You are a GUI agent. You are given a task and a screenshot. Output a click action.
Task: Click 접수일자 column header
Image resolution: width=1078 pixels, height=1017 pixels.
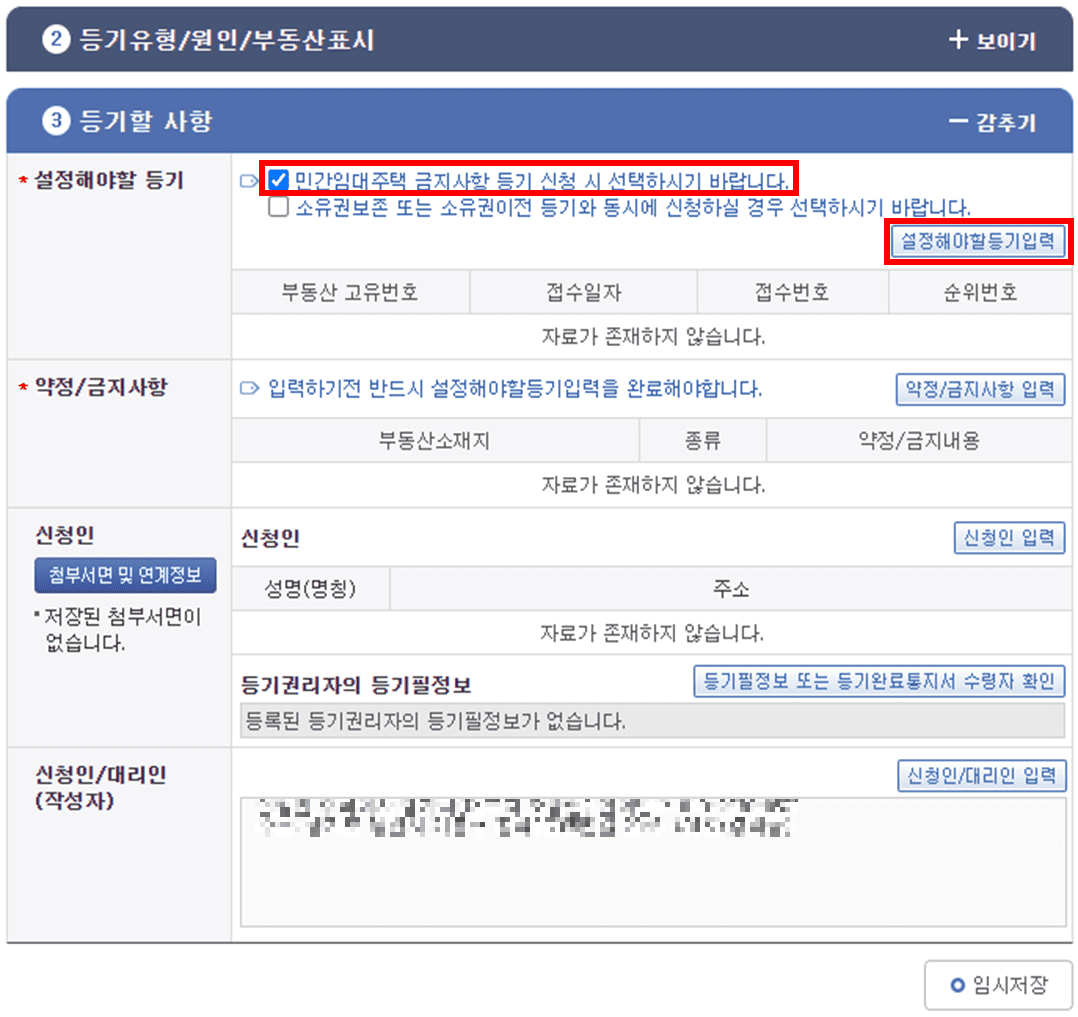(x=584, y=292)
